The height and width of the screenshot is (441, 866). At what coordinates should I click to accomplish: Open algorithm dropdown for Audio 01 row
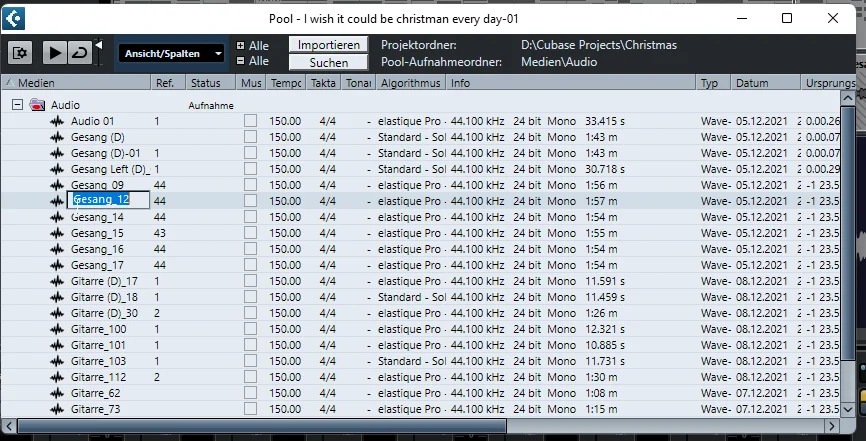point(412,121)
